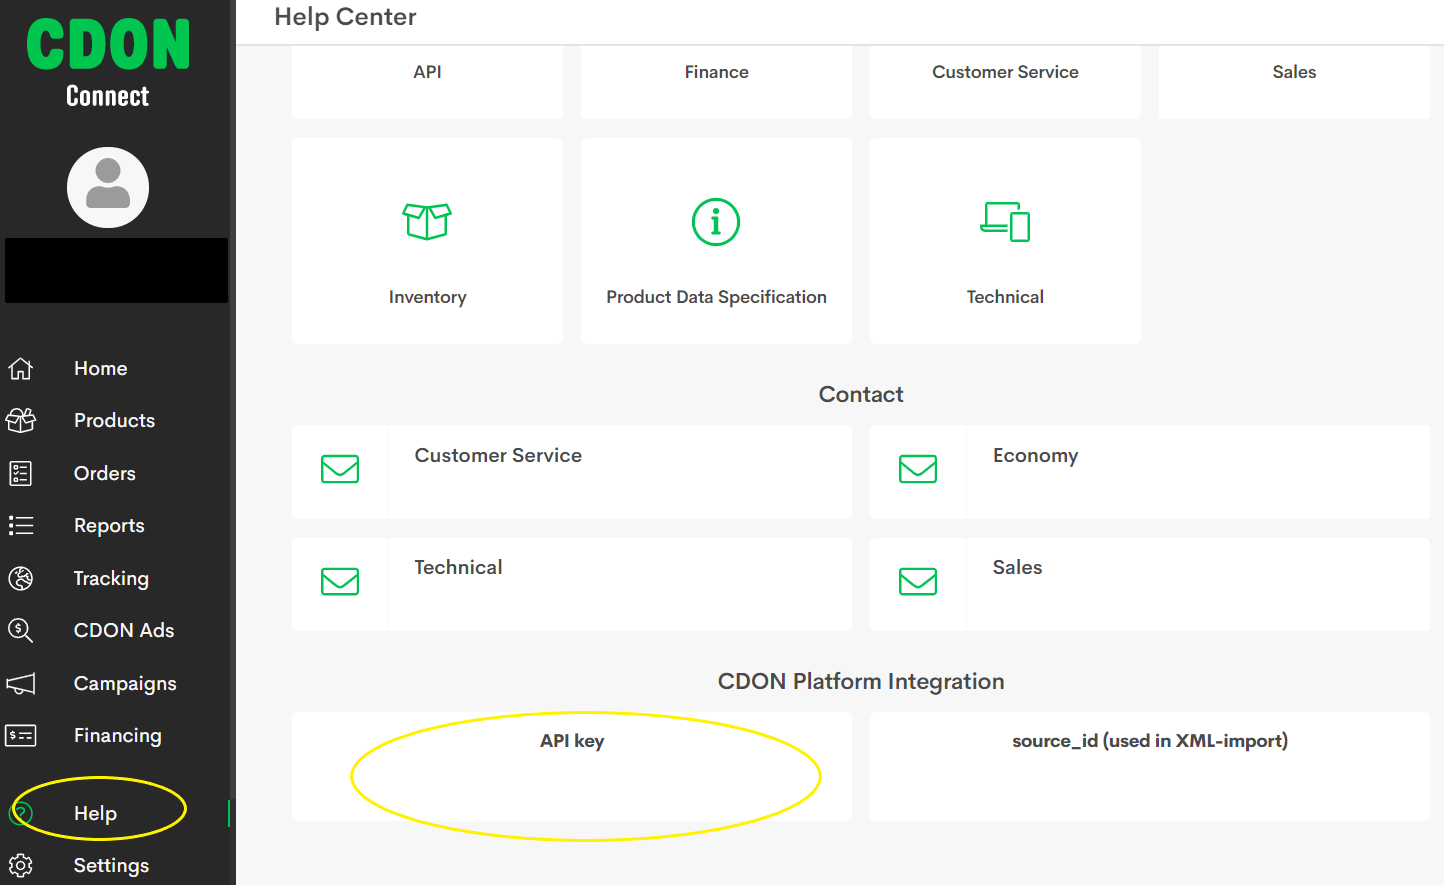This screenshot has height=885, width=1444.
Task: Contact the Economy department
Action: [x=1150, y=472]
